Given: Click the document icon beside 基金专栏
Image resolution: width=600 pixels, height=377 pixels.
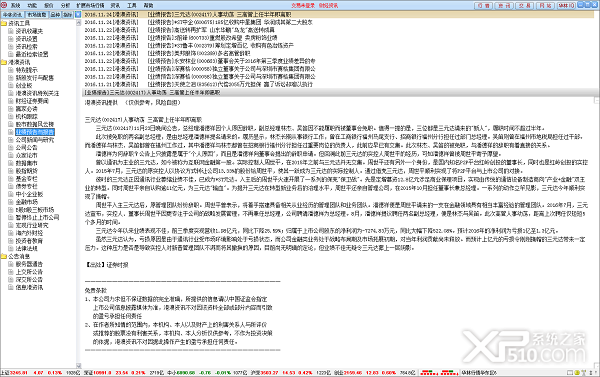Looking at the screenshot, I should [11, 178].
